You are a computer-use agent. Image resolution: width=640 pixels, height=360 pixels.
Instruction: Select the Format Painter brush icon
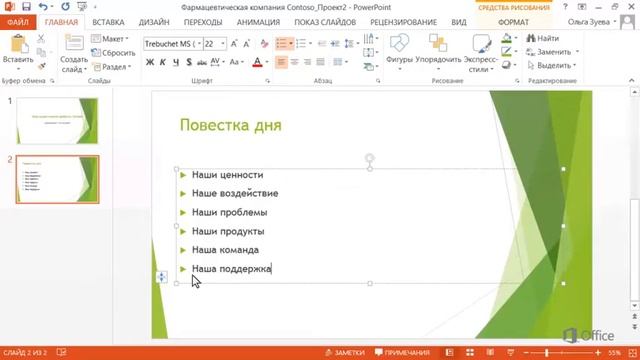[41, 66]
